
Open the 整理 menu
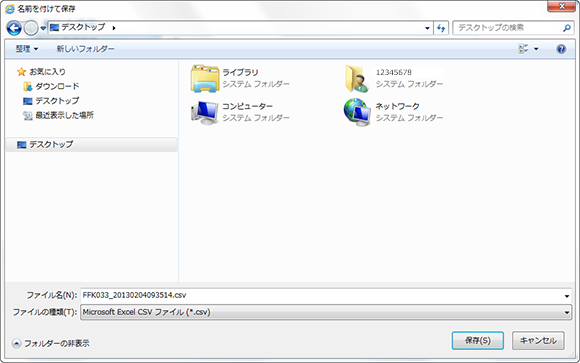pos(27,49)
